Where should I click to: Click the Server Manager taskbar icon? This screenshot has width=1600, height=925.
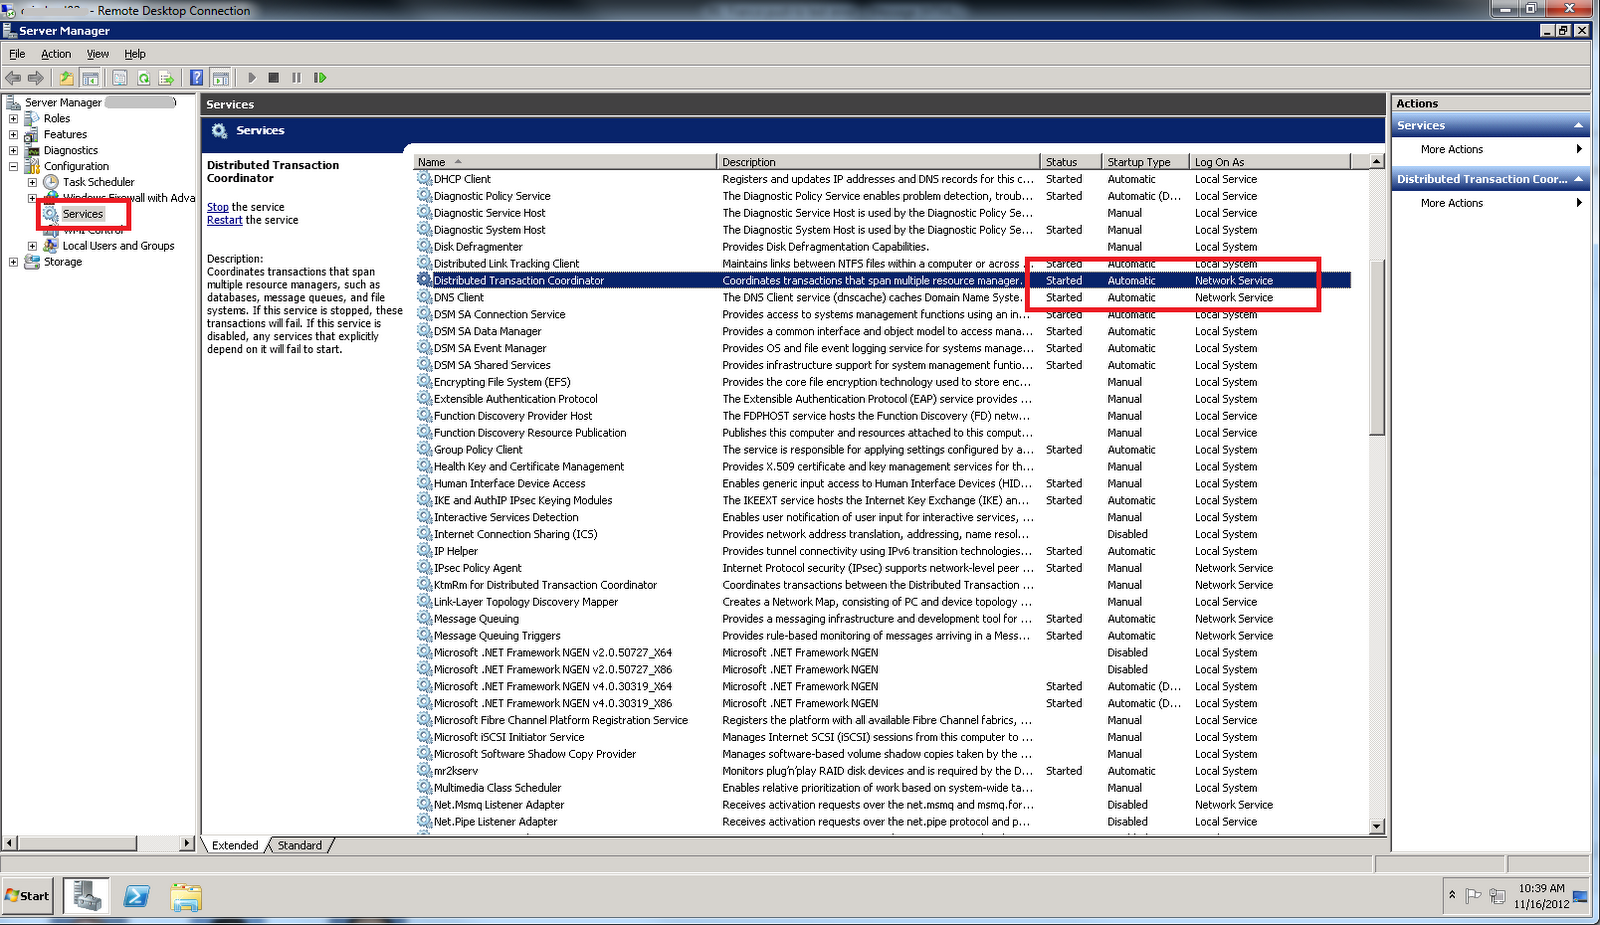[86, 895]
